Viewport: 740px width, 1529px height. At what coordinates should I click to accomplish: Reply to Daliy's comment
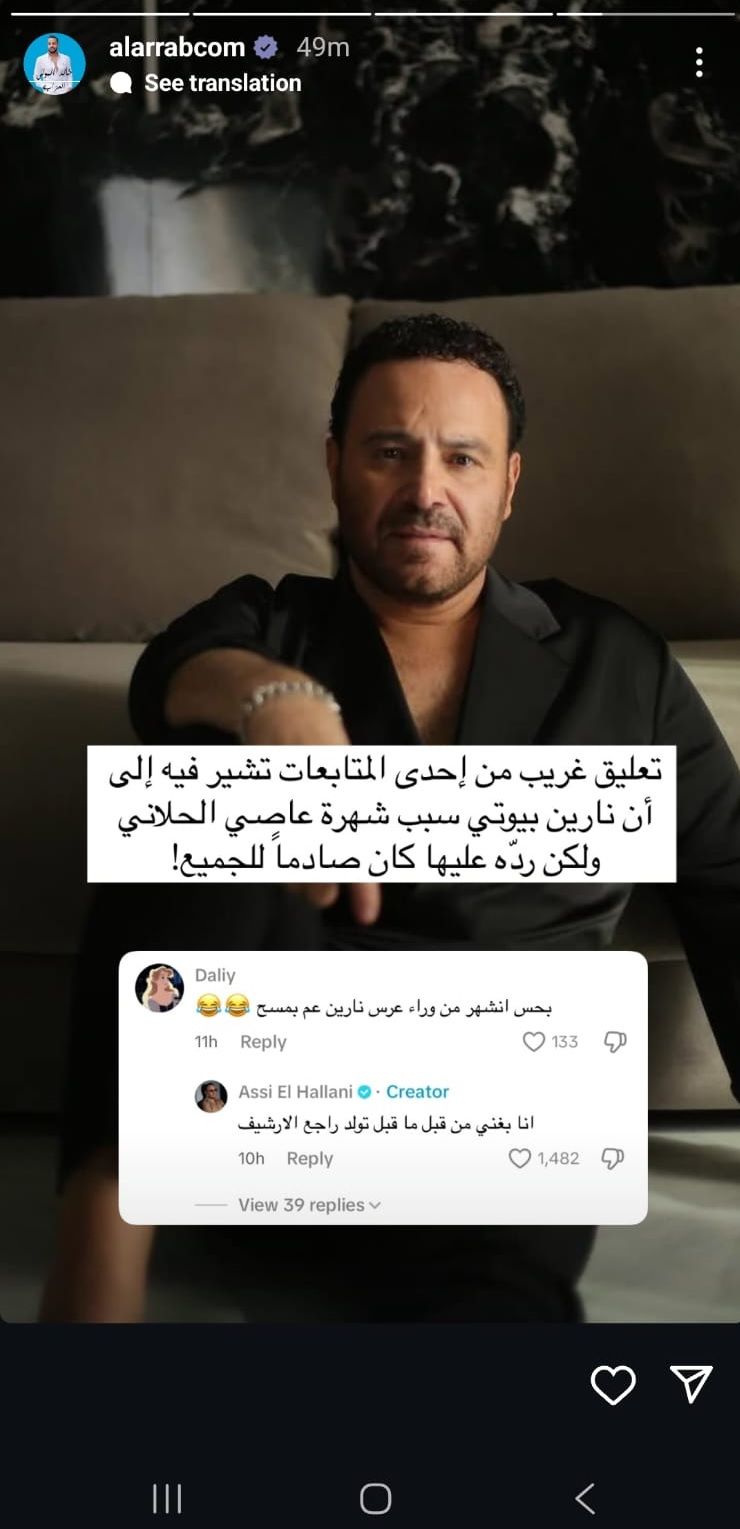(x=263, y=1042)
